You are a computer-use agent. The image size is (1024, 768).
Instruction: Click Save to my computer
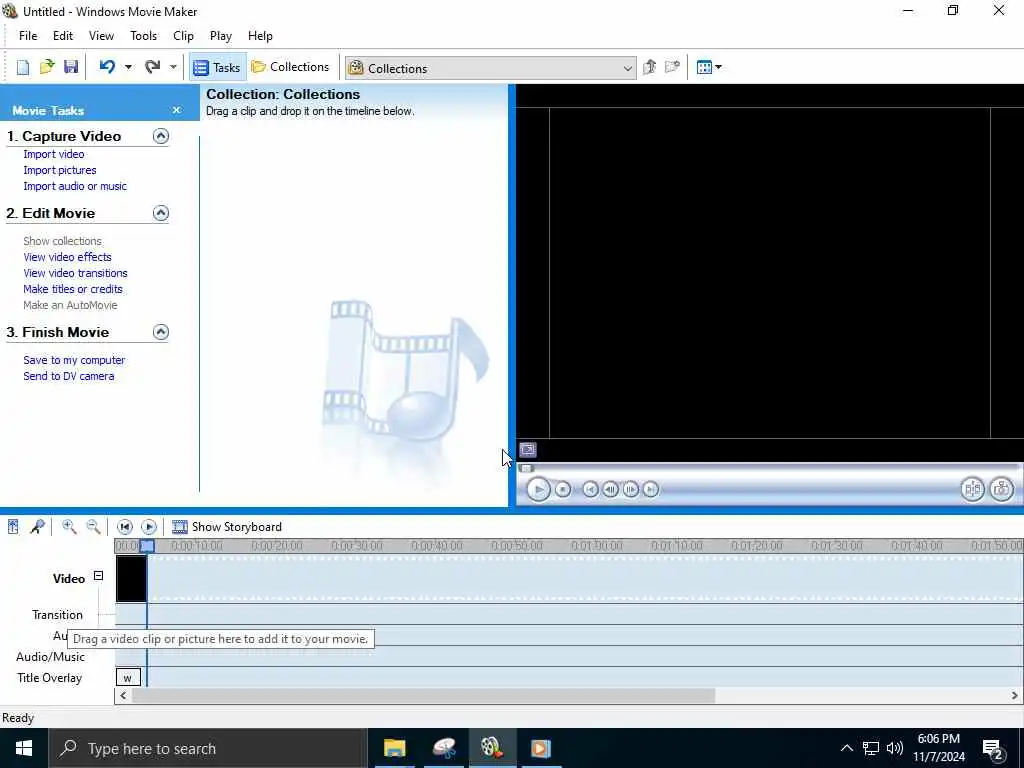click(x=74, y=360)
